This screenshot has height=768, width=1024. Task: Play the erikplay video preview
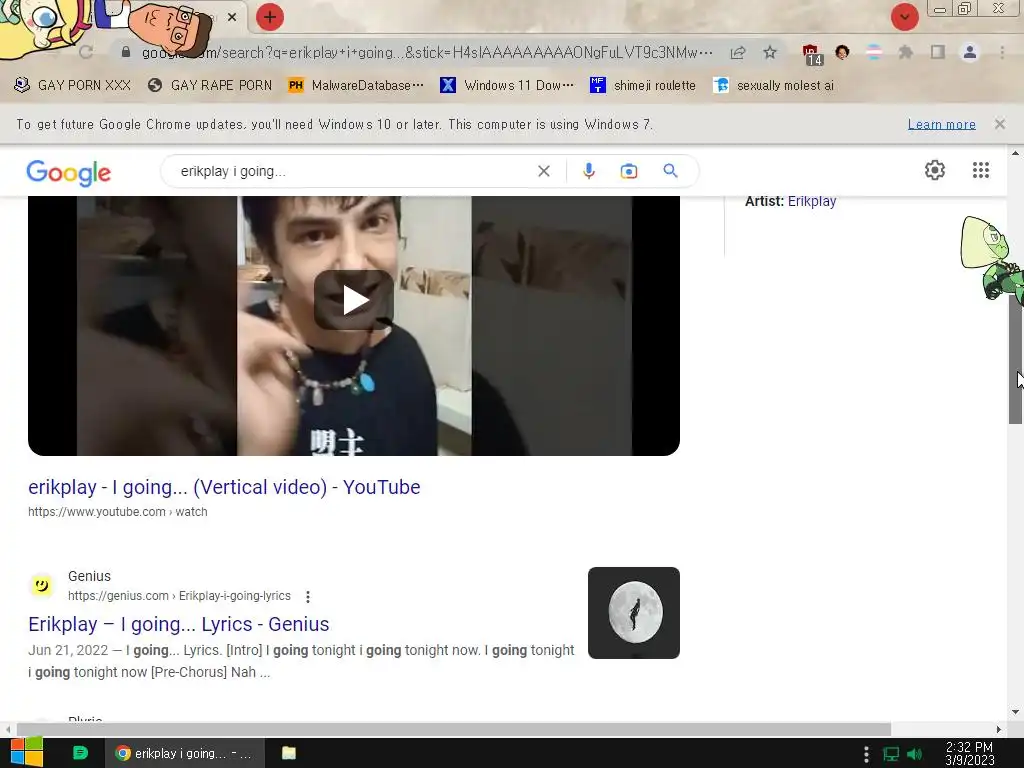tap(354, 300)
